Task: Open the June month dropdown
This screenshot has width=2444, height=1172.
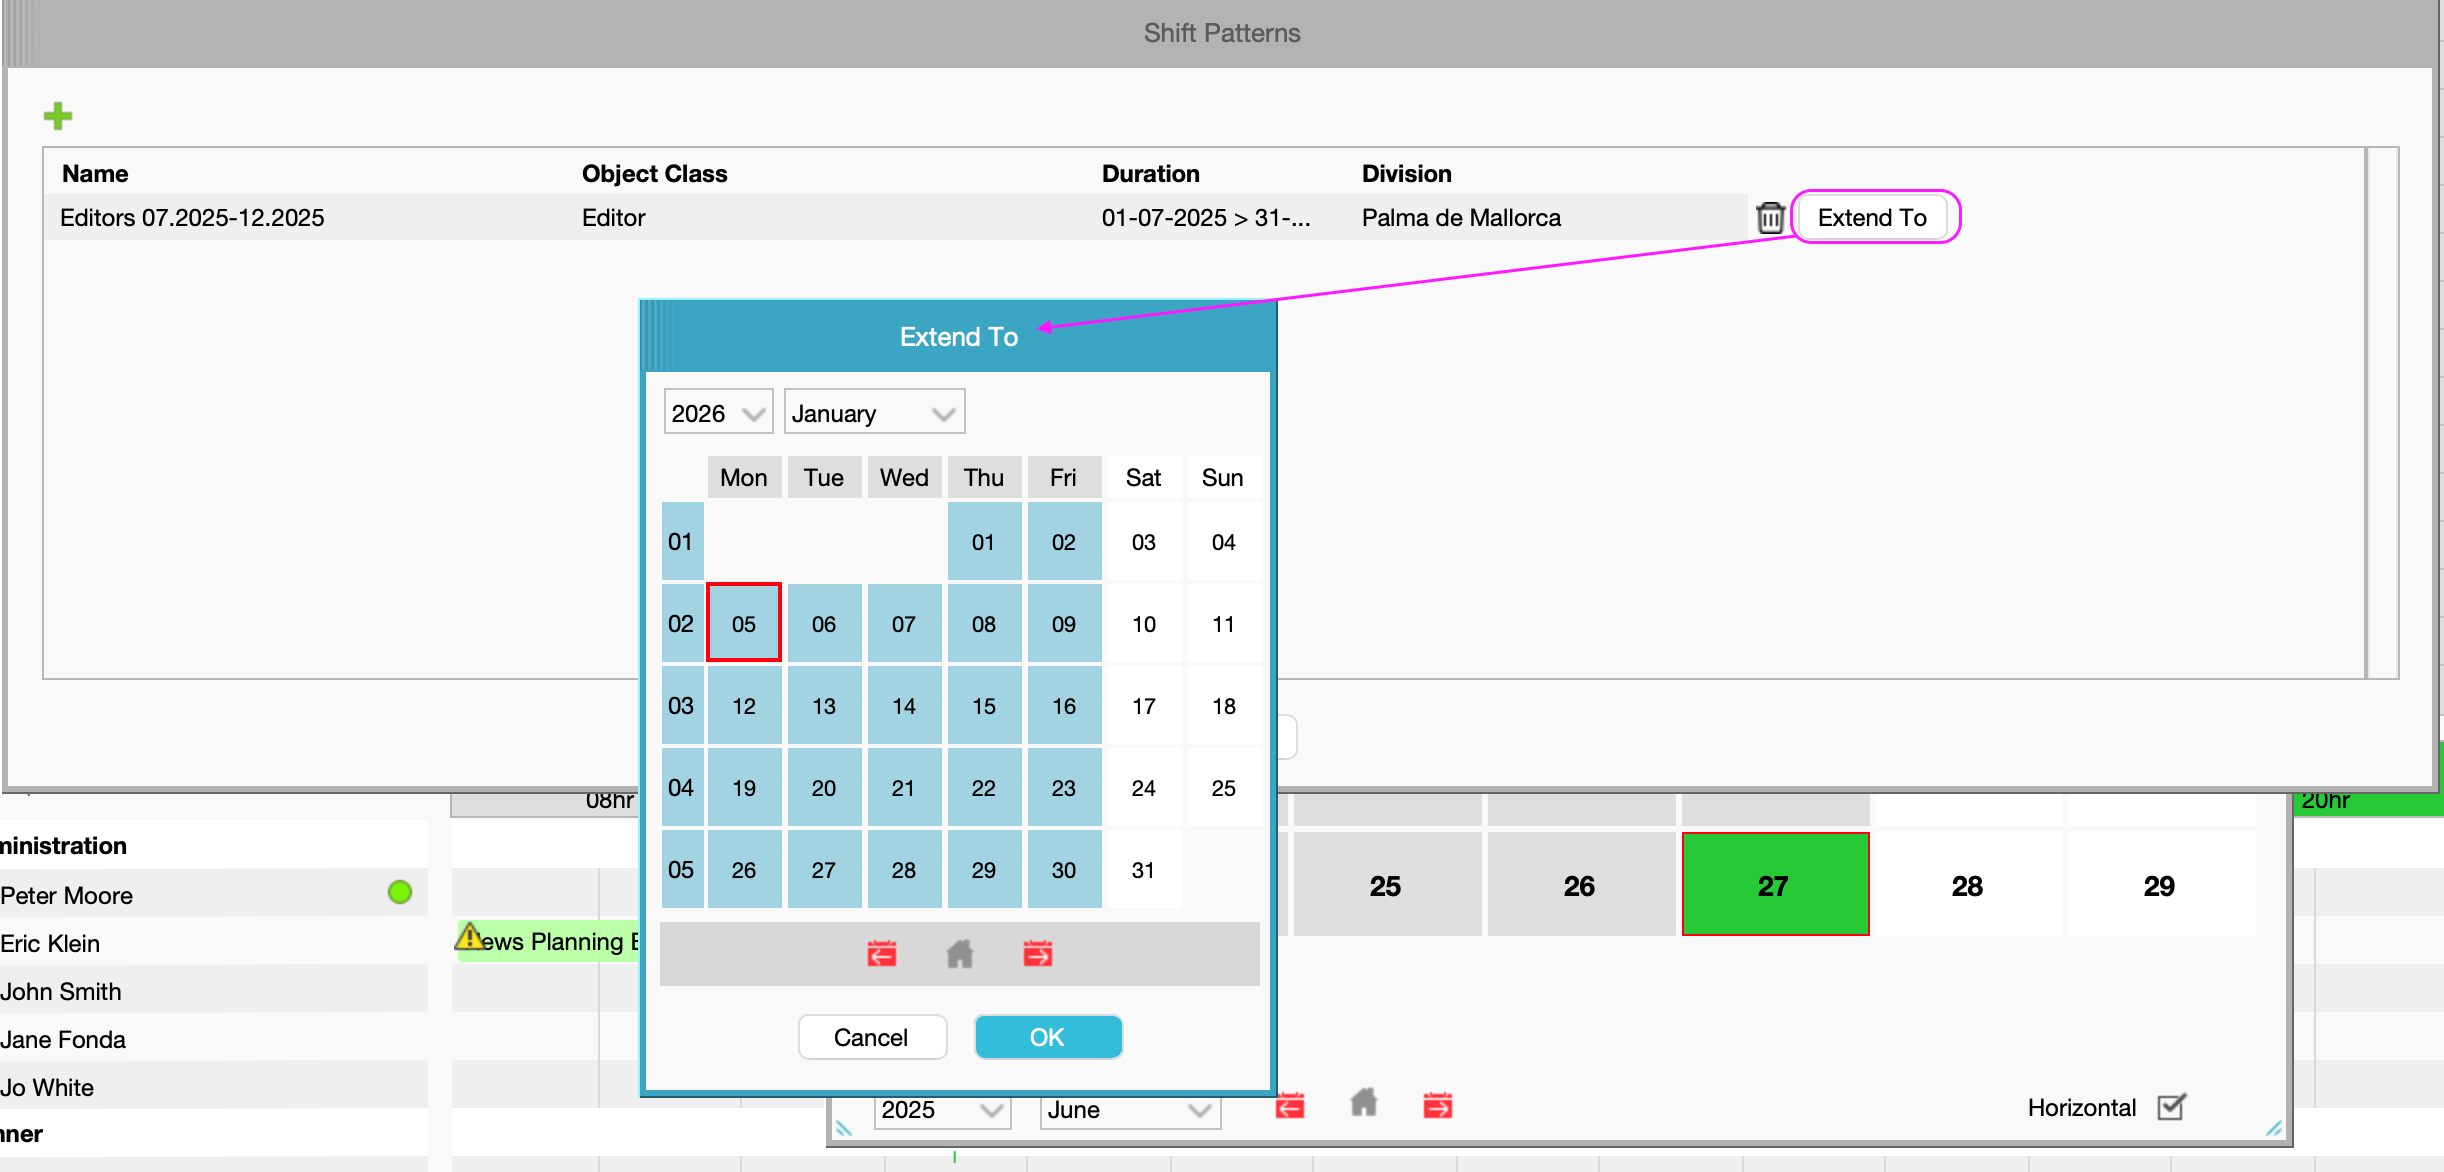Action: pyautogui.click(x=1129, y=1110)
